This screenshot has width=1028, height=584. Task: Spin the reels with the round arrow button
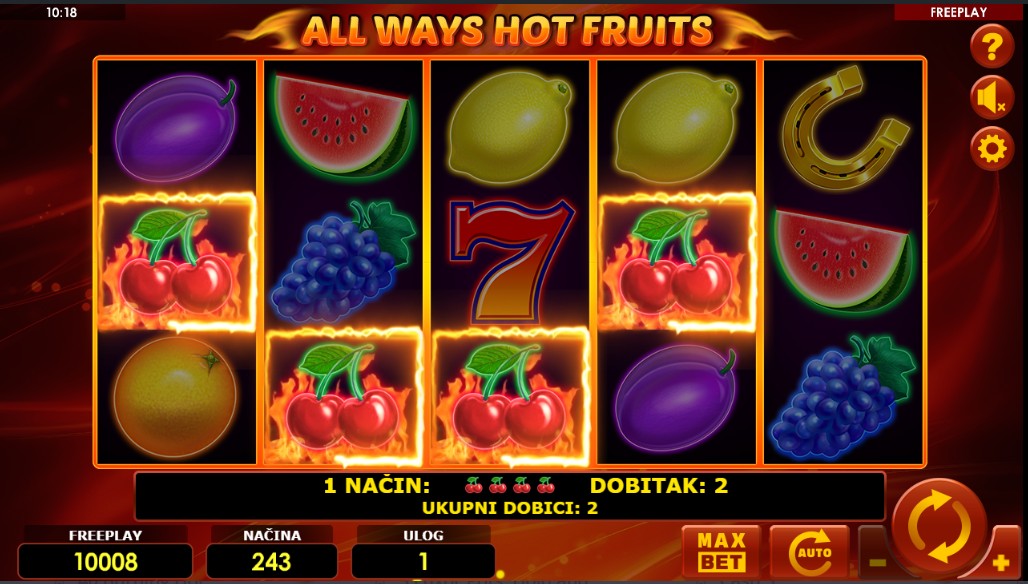pyautogui.click(x=939, y=526)
